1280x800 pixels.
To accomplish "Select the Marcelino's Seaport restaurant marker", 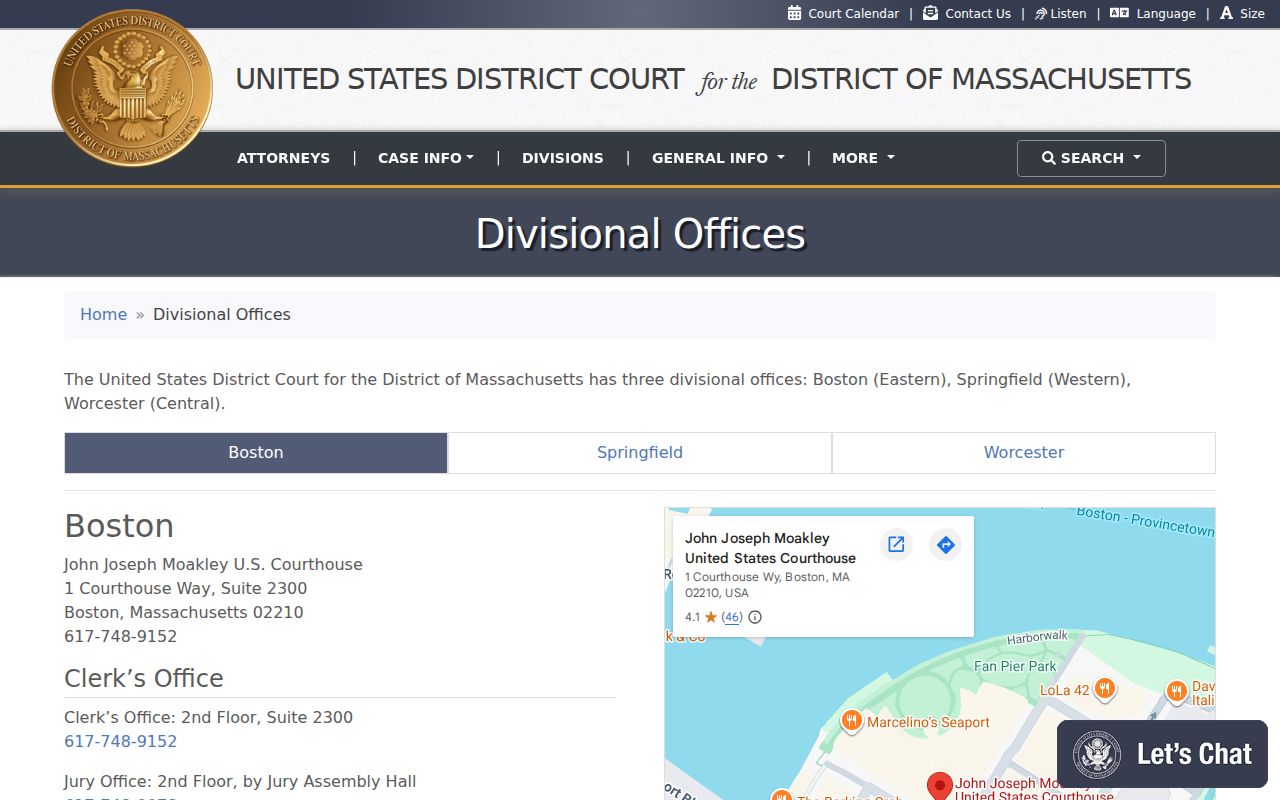I will click(x=851, y=720).
